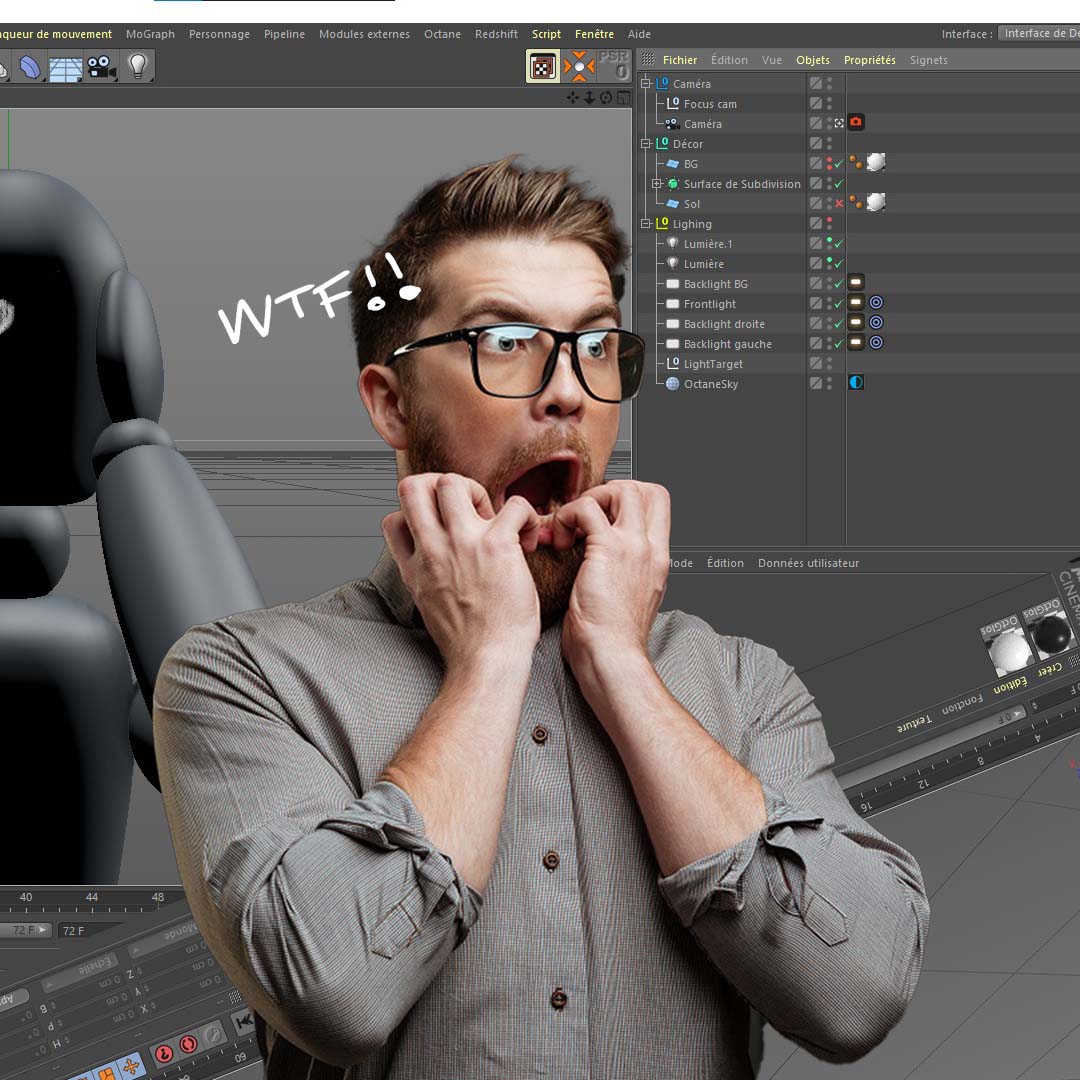This screenshot has height=1080, width=1080.
Task: Click the protection tag on Caméra row
Action: click(839, 123)
